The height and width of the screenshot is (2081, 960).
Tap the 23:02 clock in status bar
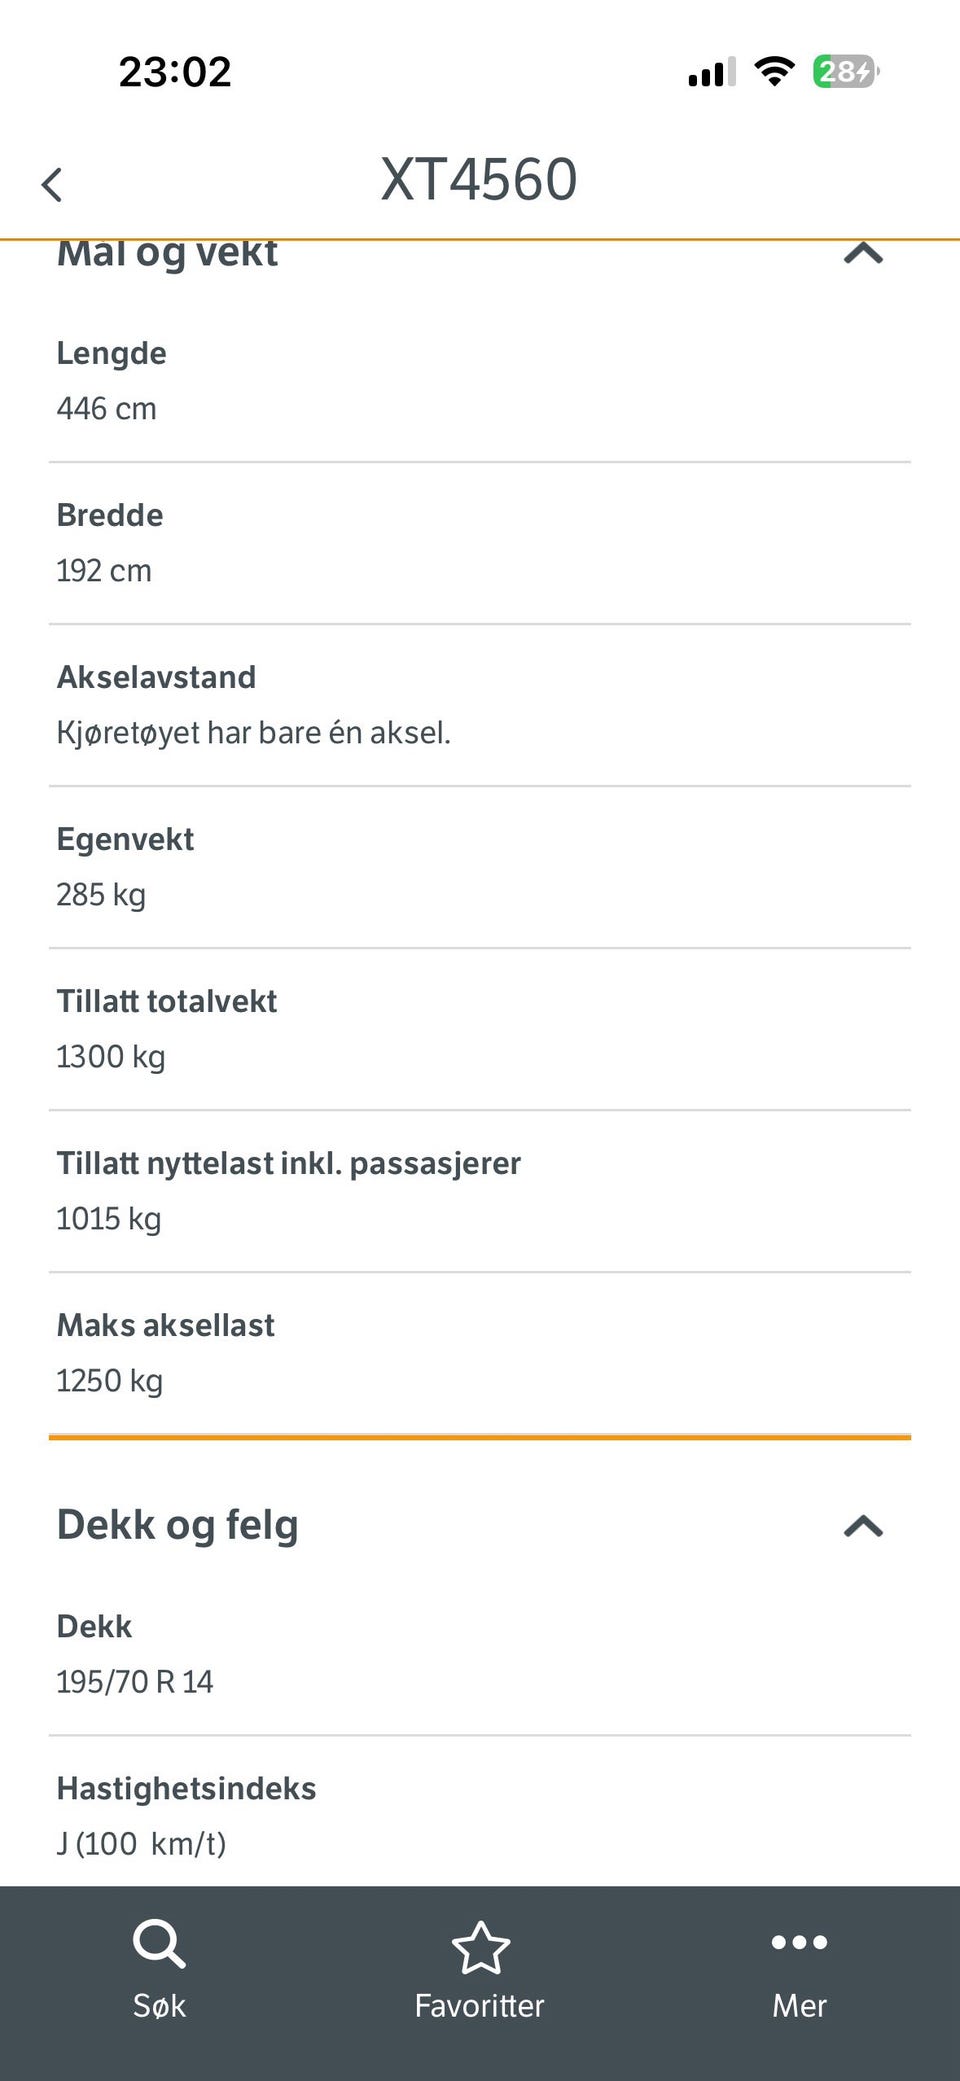point(175,72)
